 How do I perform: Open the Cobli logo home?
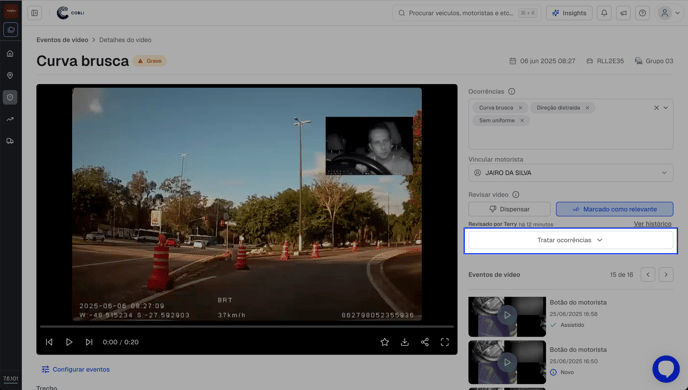70,13
